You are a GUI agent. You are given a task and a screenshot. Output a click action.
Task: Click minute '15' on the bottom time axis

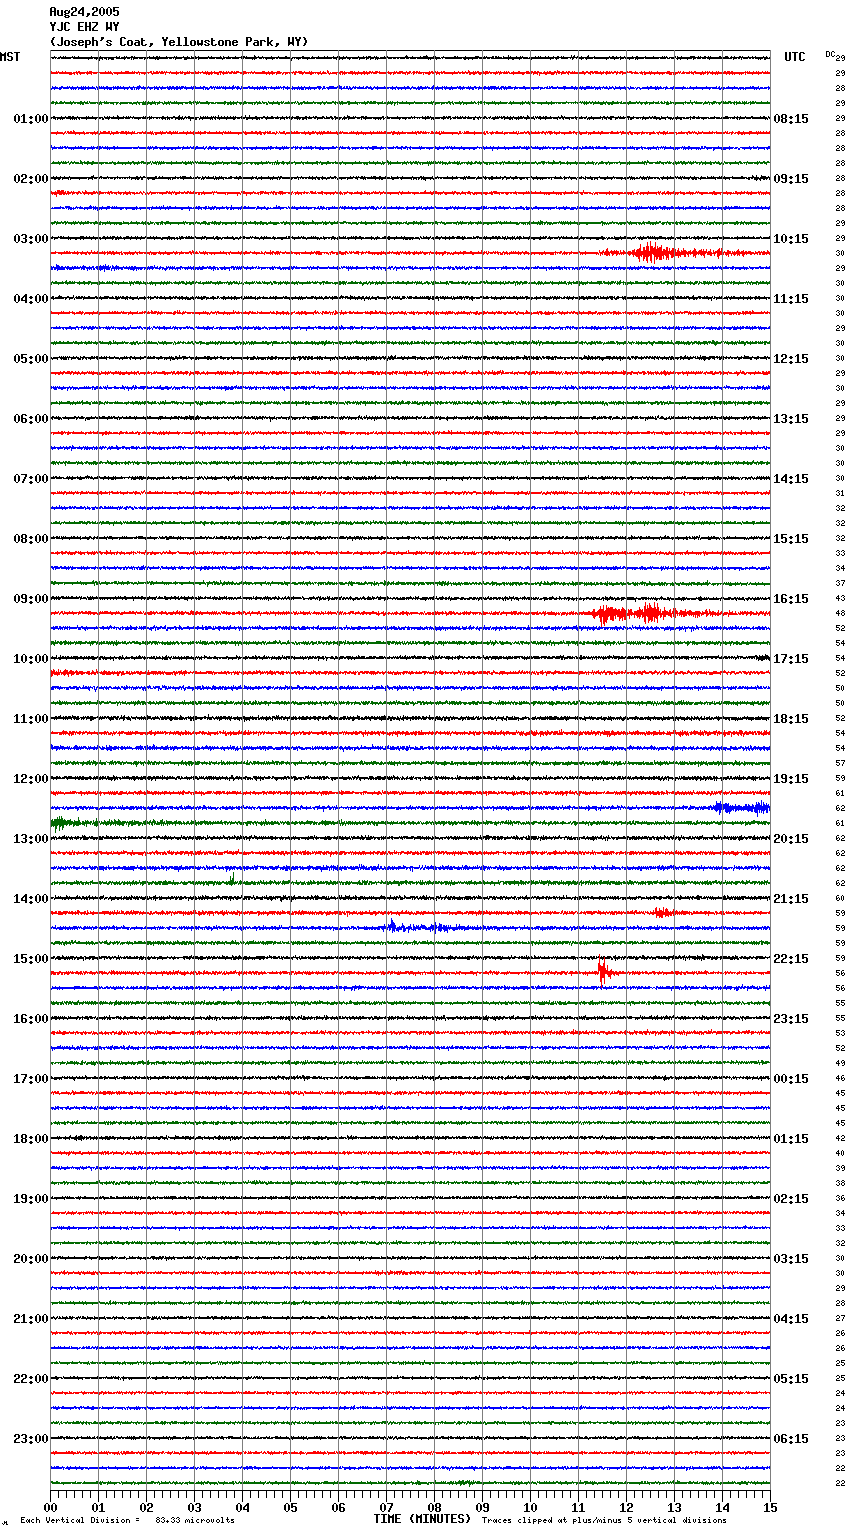(x=770, y=1507)
